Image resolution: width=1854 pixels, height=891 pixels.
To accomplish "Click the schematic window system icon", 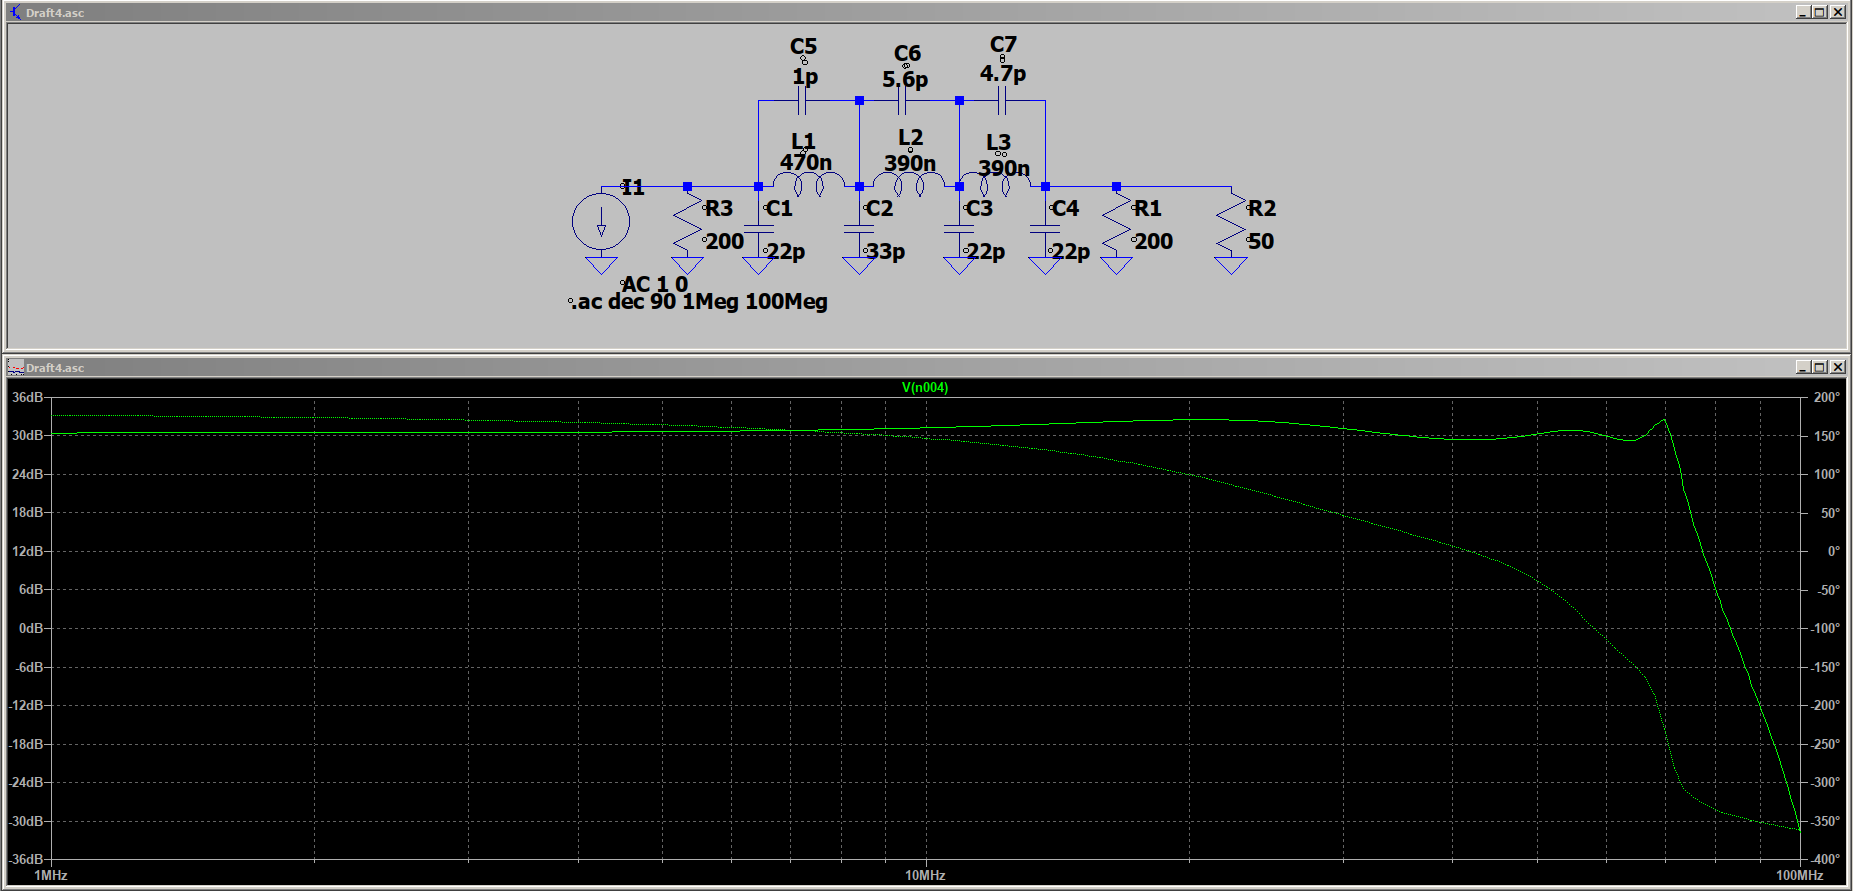I will click(x=15, y=12).
